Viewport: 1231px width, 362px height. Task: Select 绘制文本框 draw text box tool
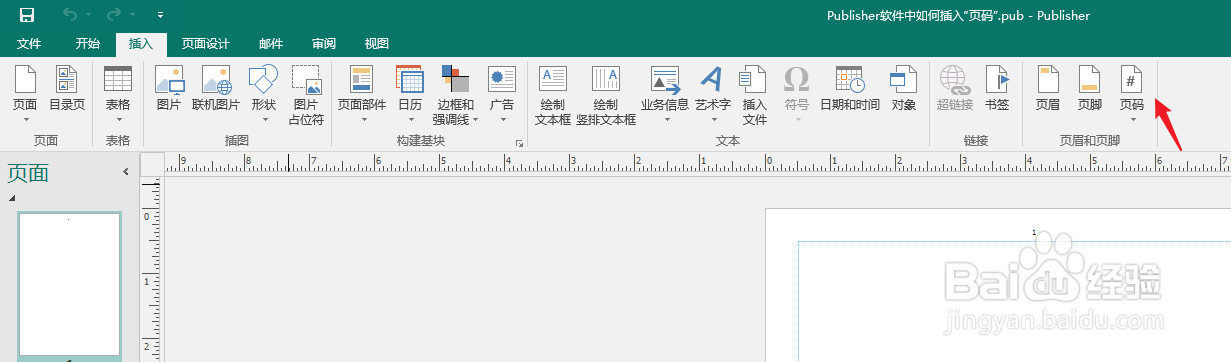click(553, 95)
